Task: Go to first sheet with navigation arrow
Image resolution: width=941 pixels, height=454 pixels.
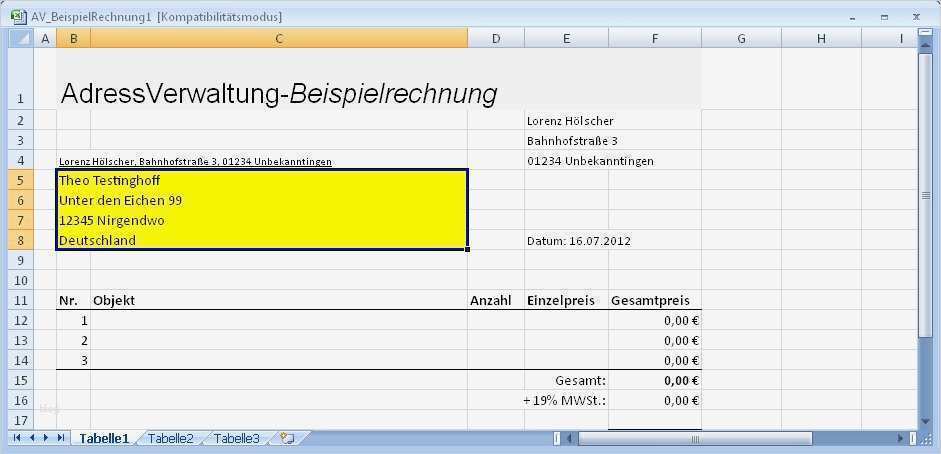Action: click(x=17, y=438)
